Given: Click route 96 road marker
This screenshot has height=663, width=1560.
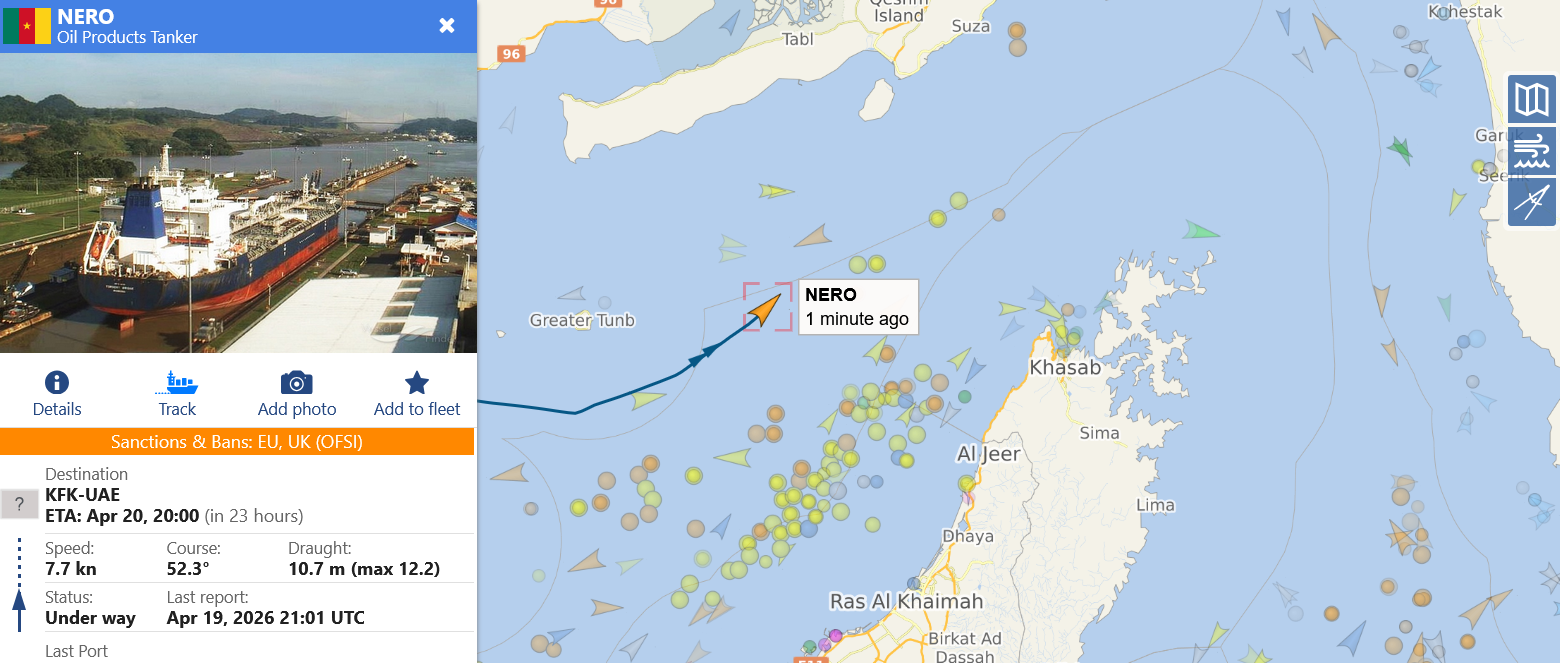Looking at the screenshot, I should tap(511, 54).
